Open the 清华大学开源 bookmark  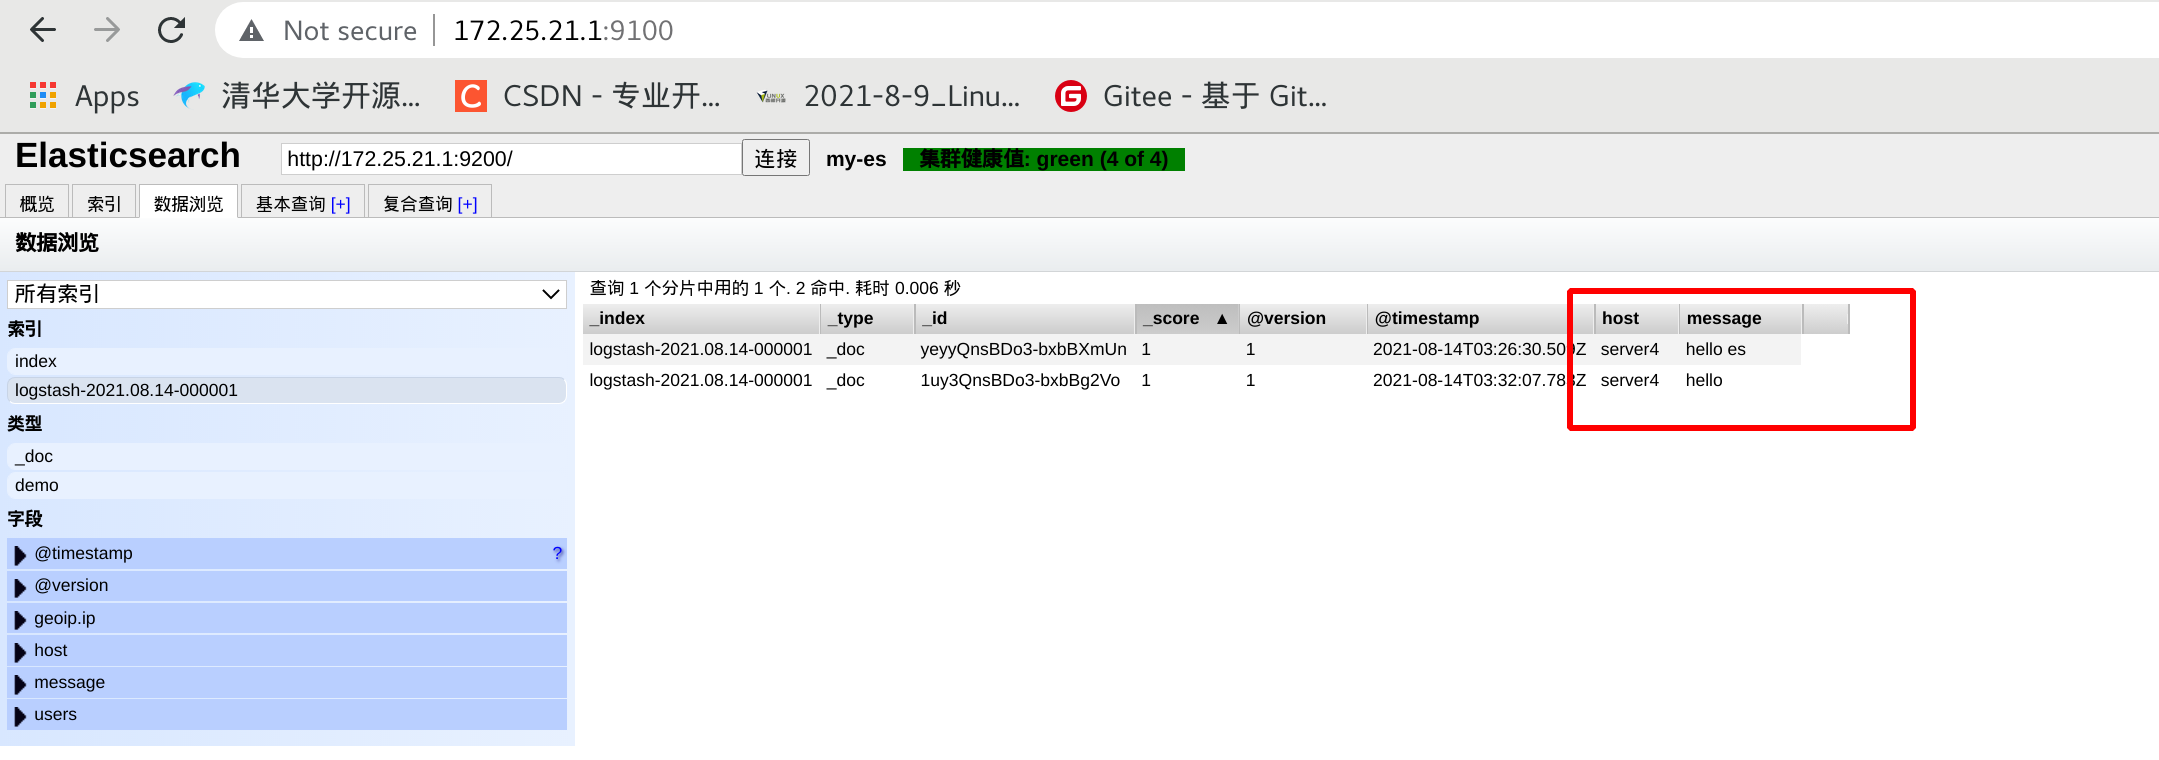pyautogui.click(x=296, y=95)
